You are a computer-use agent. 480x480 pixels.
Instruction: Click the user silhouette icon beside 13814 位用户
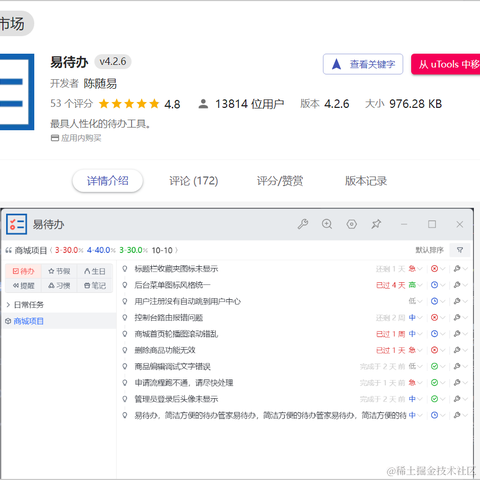203,104
